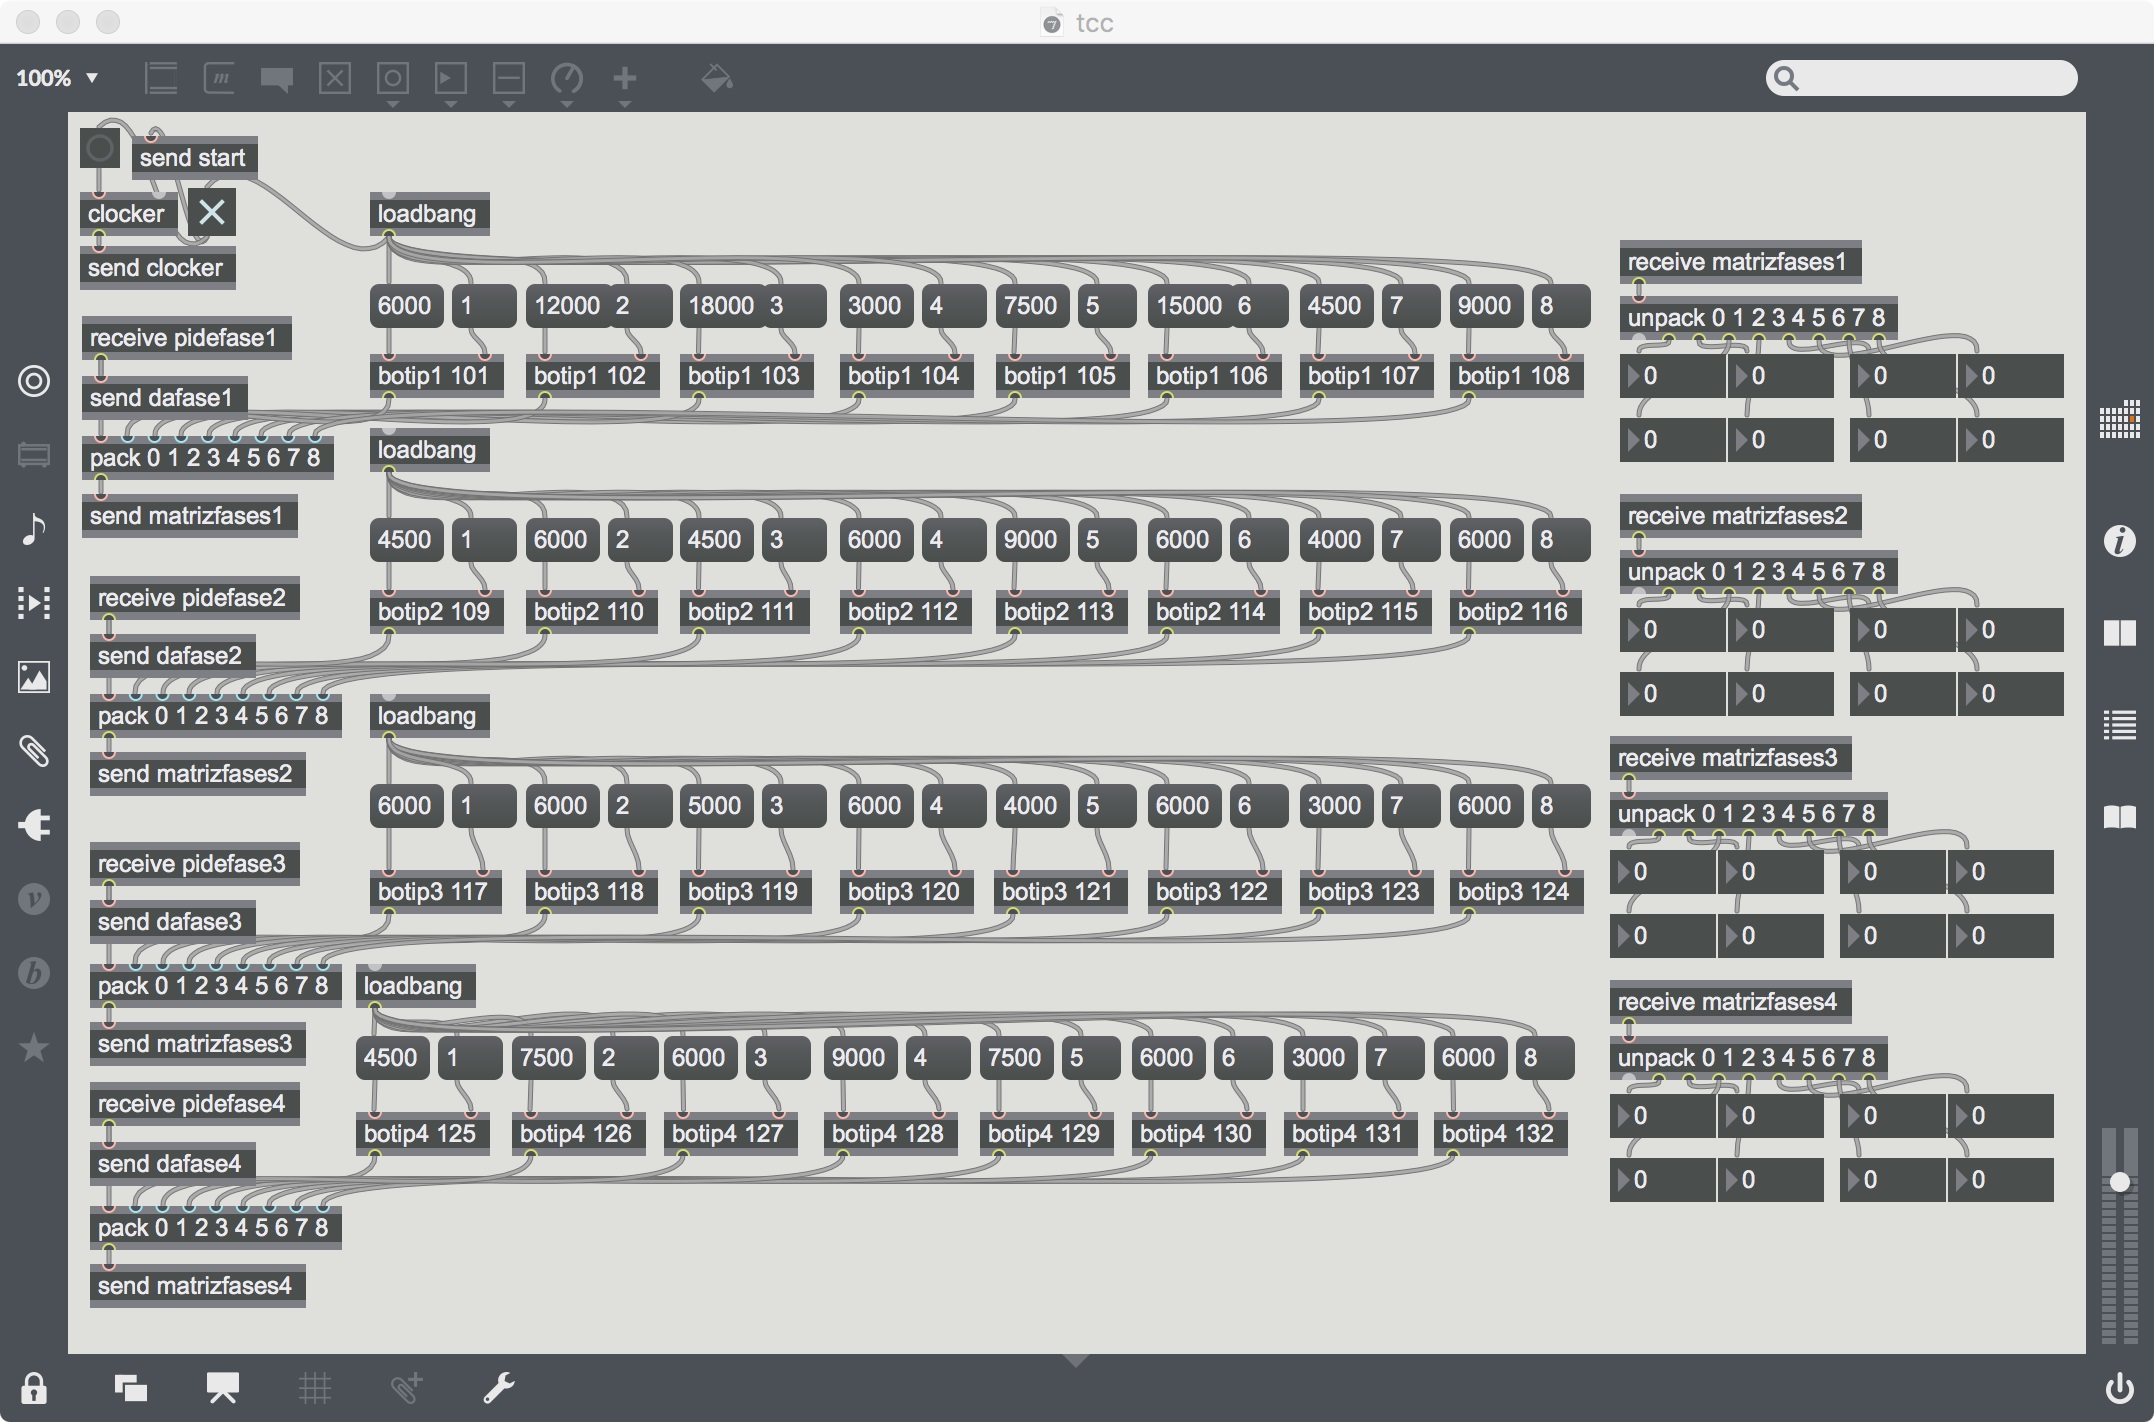Show the calendar/grid object palette icon

click(x=2119, y=420)
